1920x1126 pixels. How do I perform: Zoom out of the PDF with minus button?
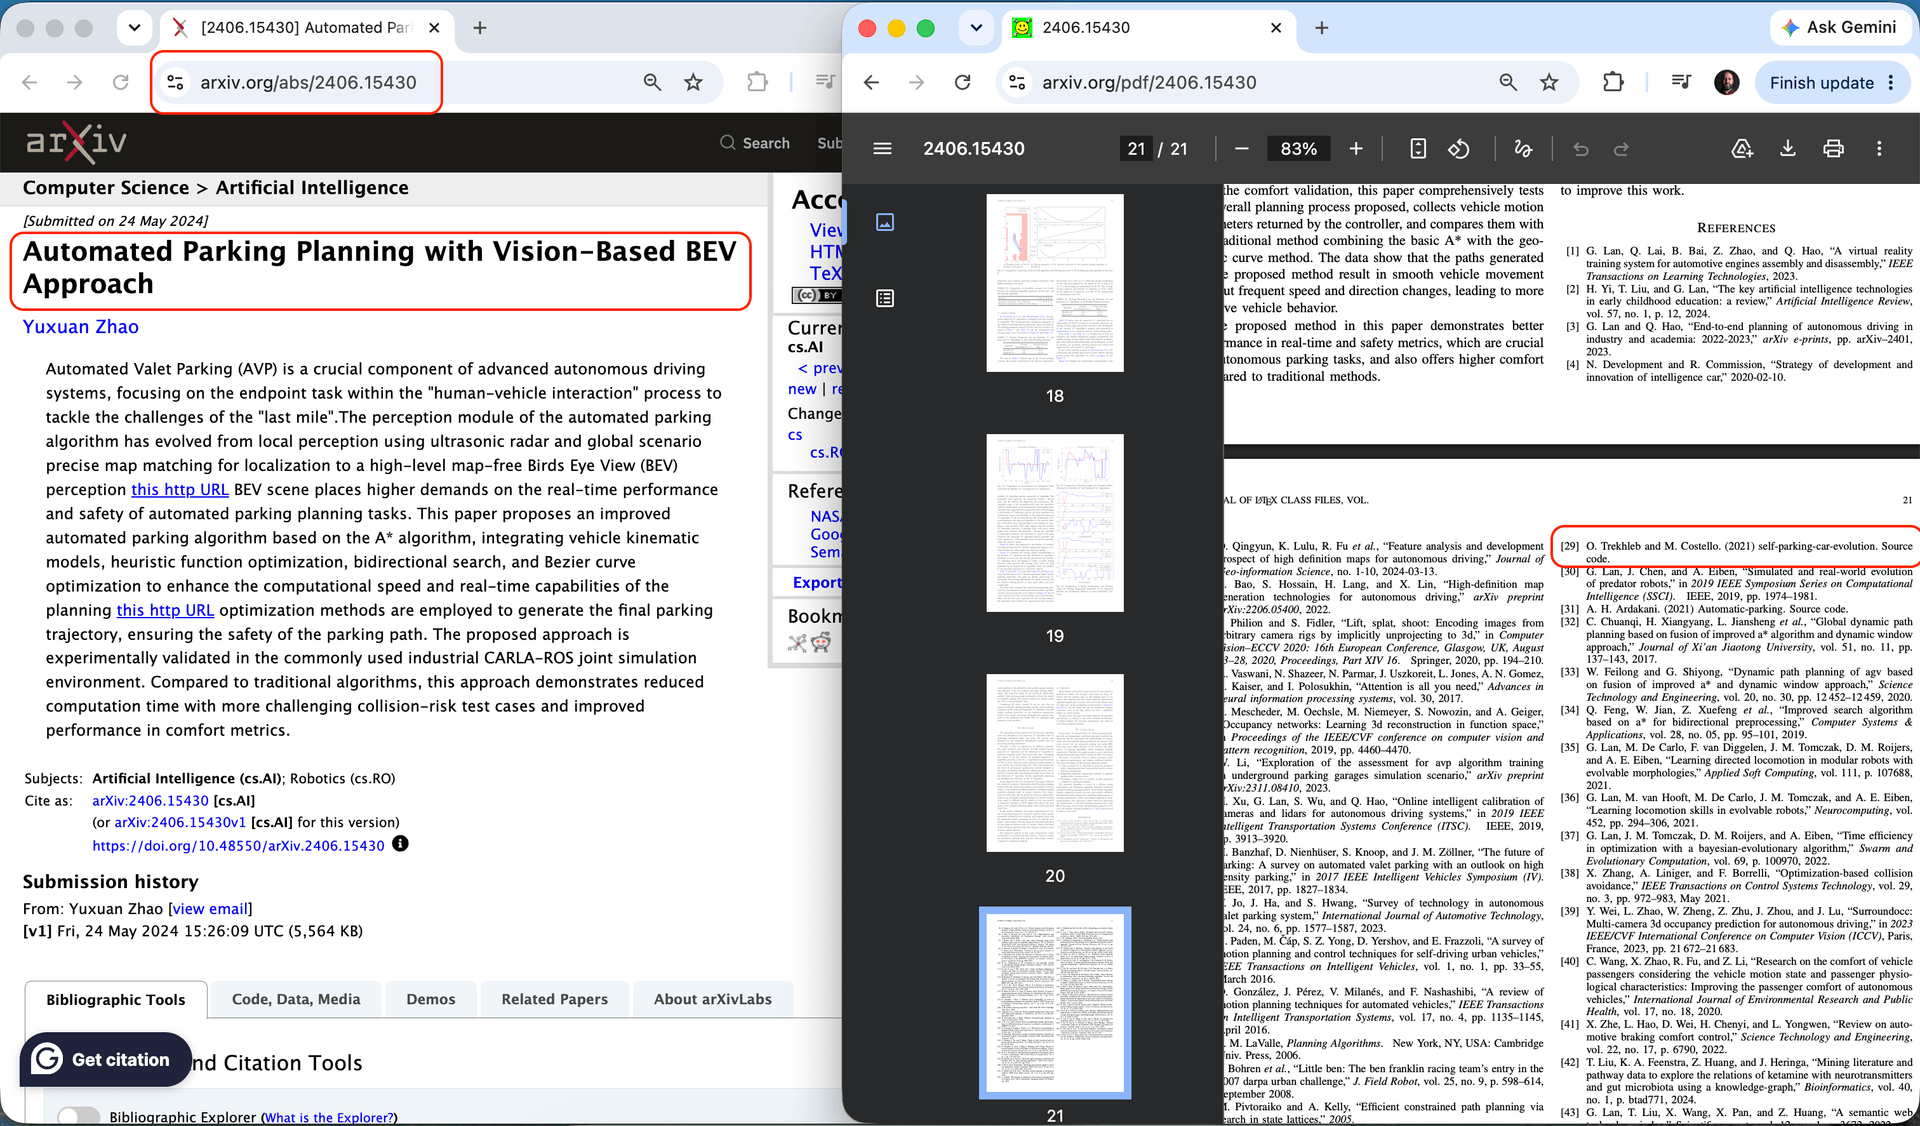click(1242, 149)
